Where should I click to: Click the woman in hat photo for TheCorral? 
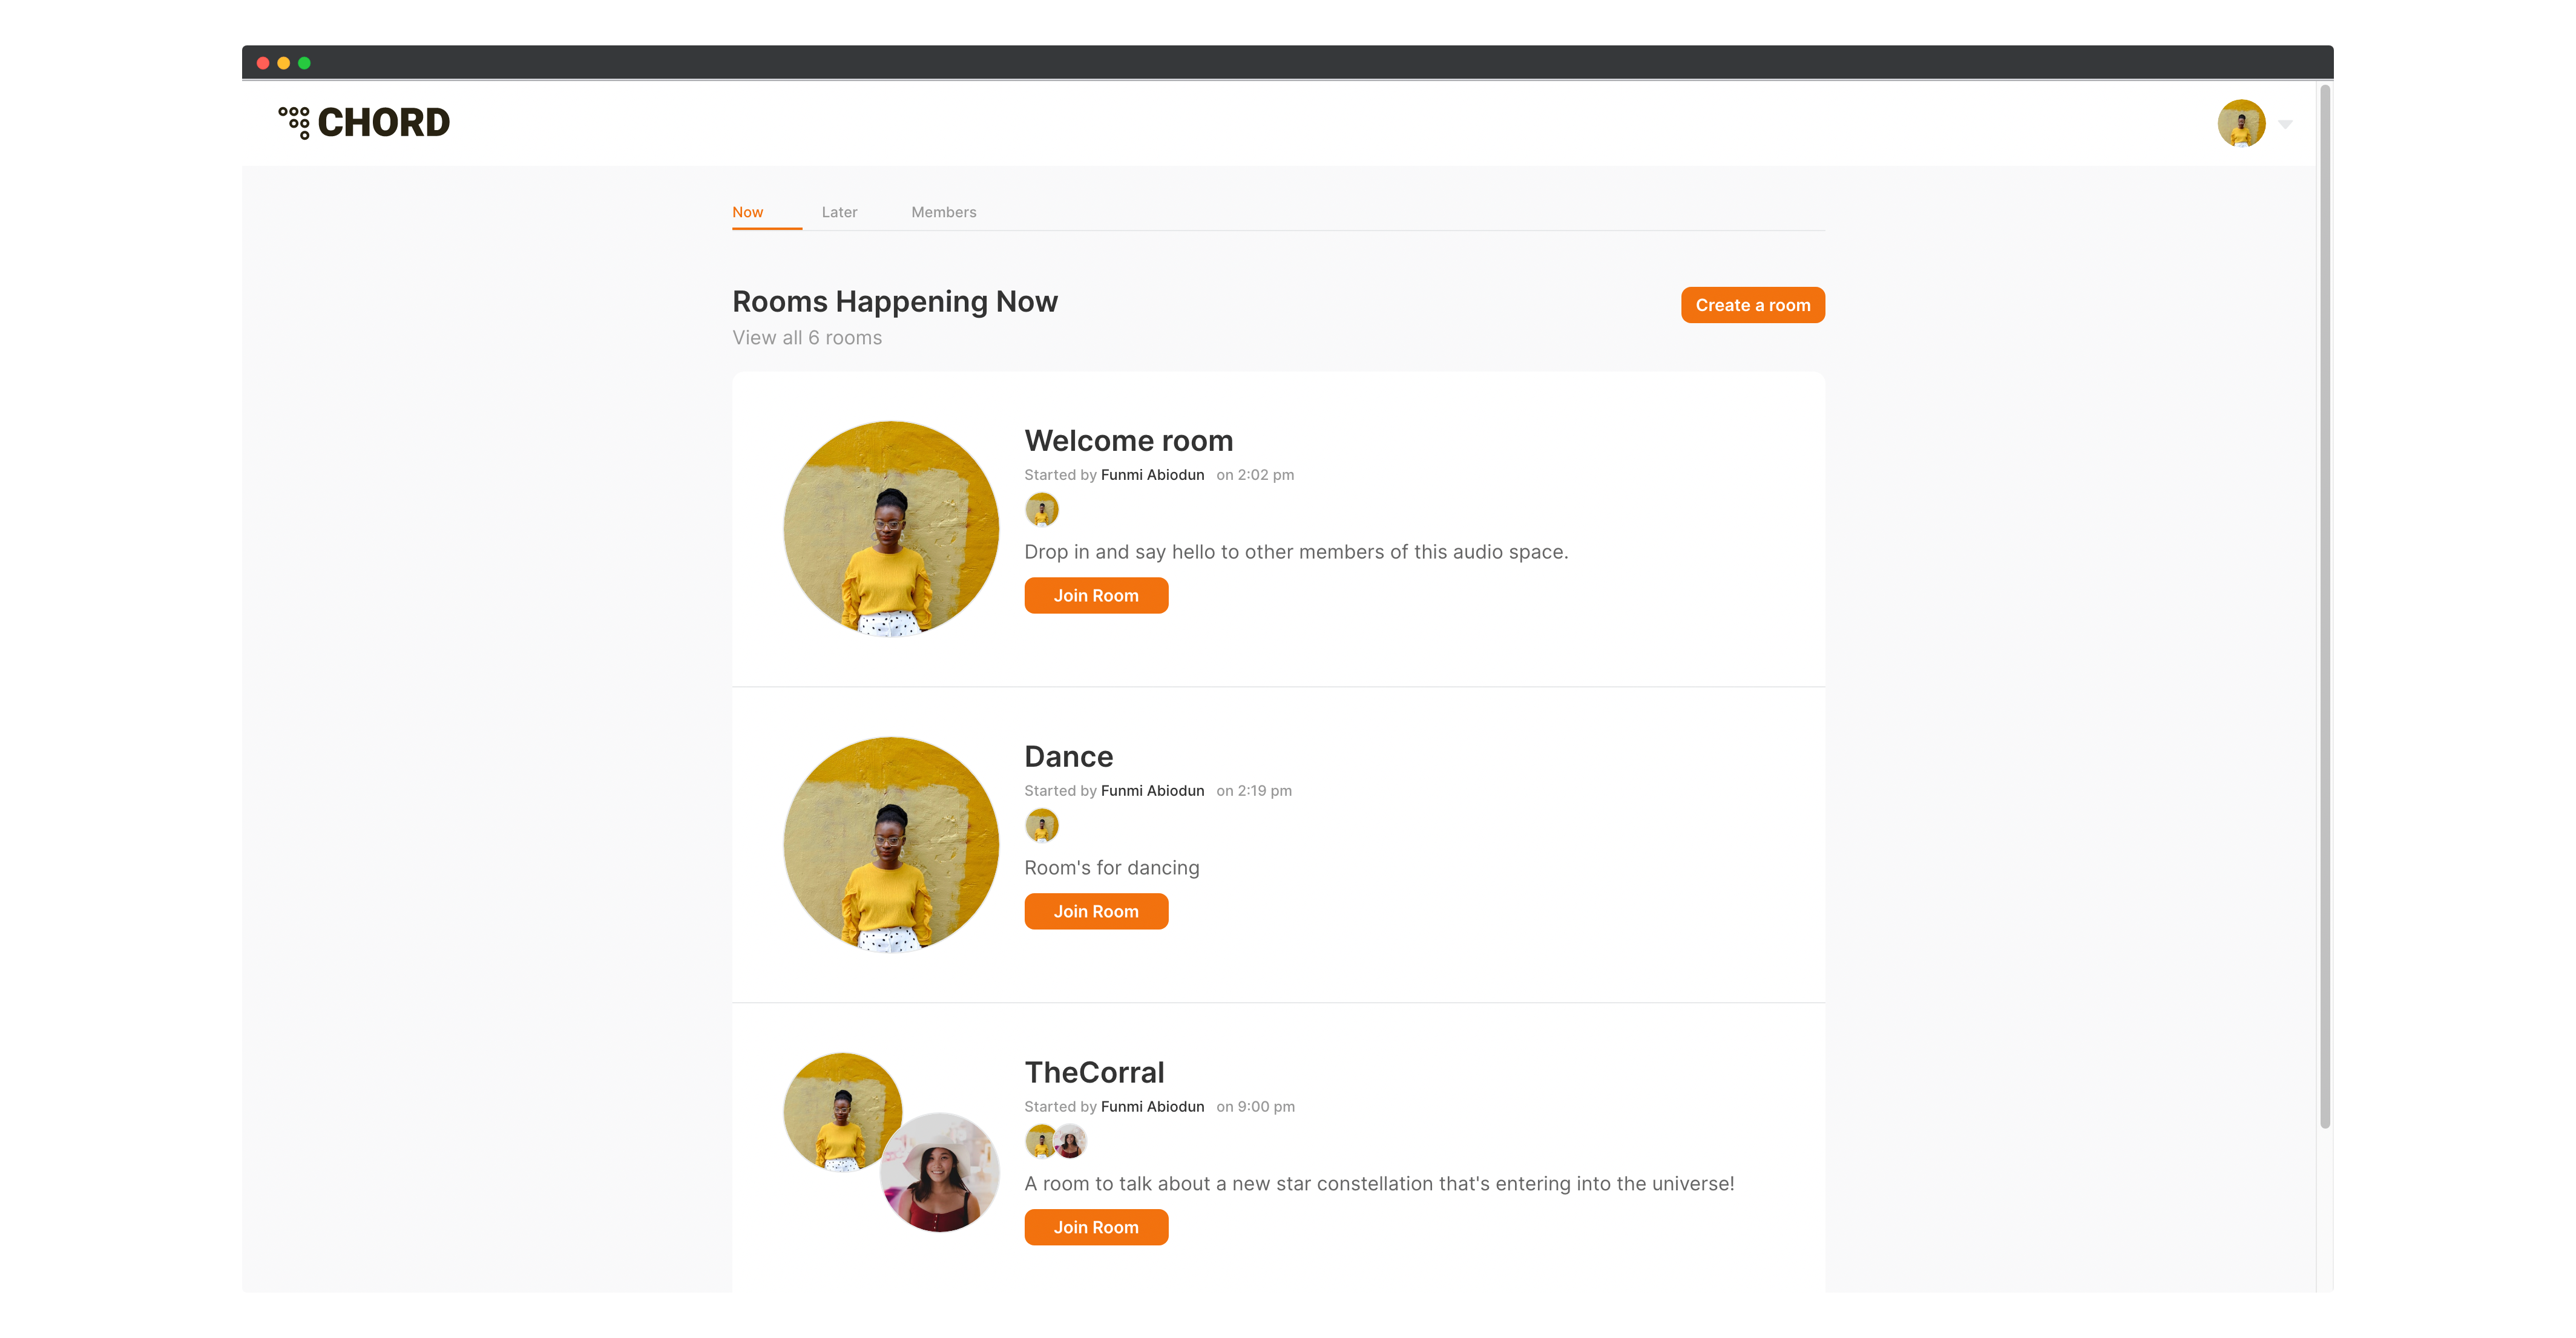tap(940, 1172)
